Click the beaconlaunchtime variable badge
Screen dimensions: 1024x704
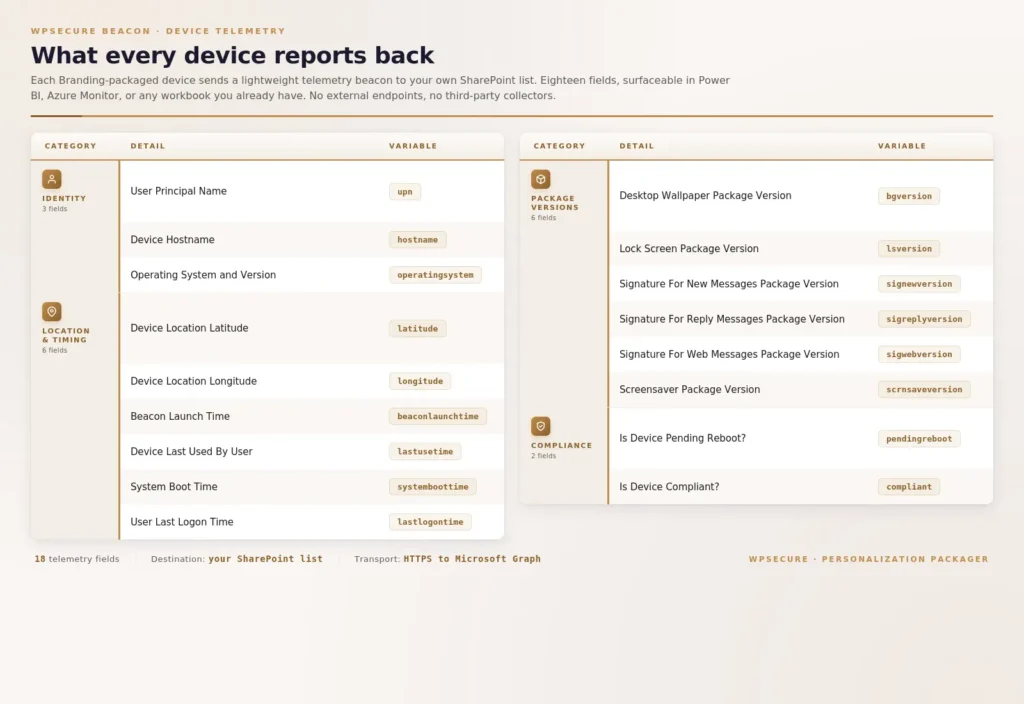click(x=437, y=416)
